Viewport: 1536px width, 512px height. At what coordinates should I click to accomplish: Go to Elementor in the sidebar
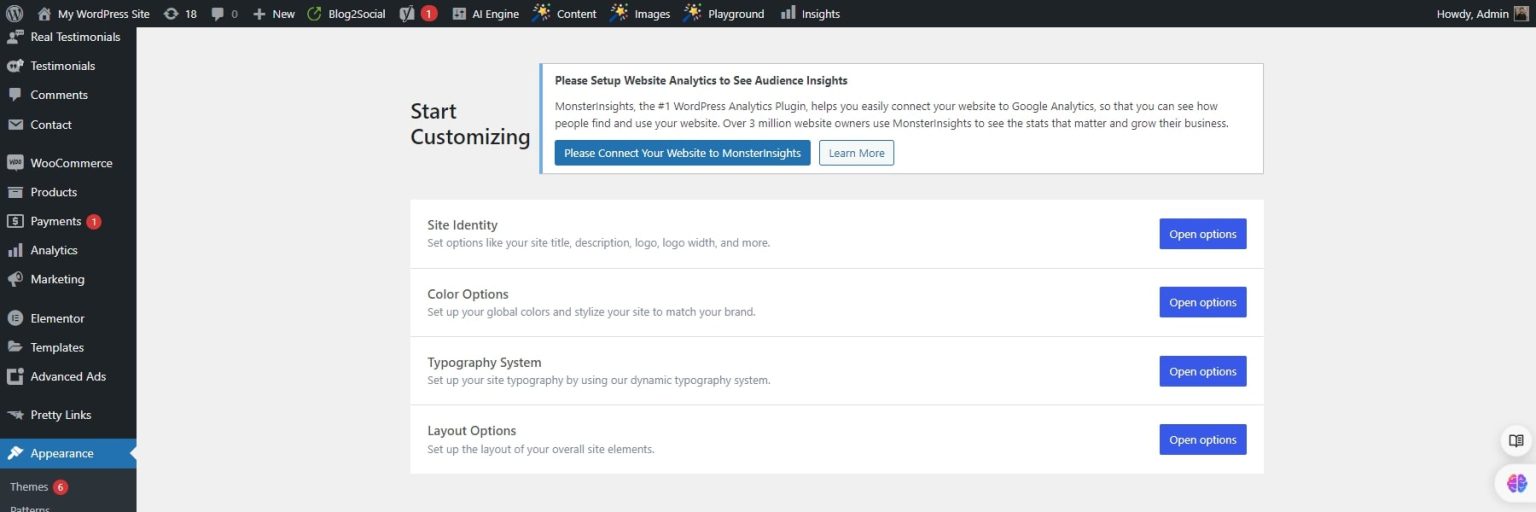(57, 318)
